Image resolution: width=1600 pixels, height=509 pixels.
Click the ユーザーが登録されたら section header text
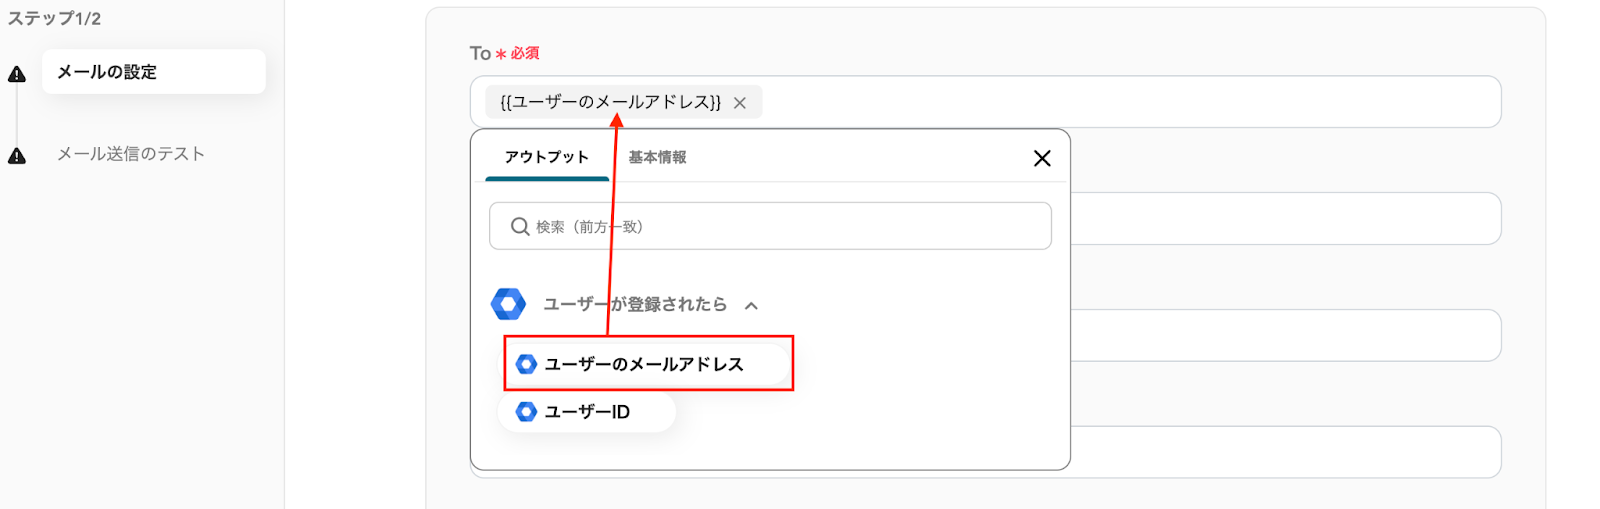click(635, 304)
